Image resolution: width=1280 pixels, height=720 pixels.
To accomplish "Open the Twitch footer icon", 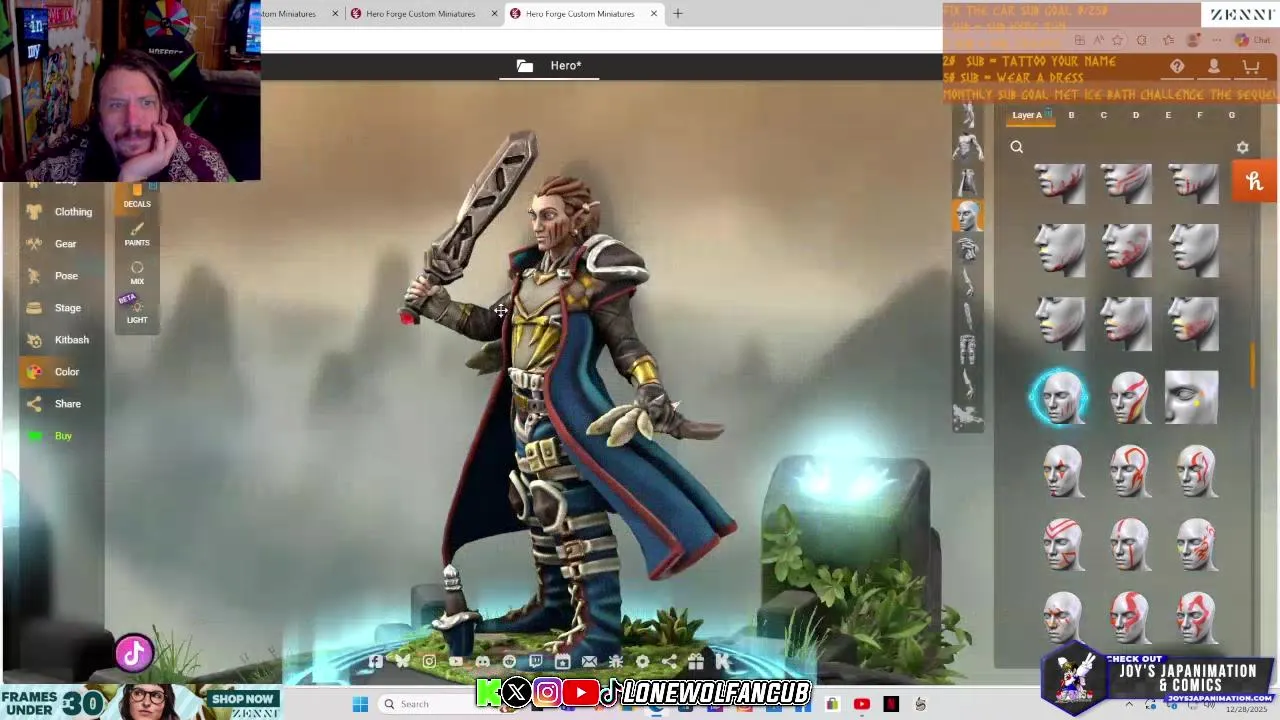I will [x=536, y=661].
